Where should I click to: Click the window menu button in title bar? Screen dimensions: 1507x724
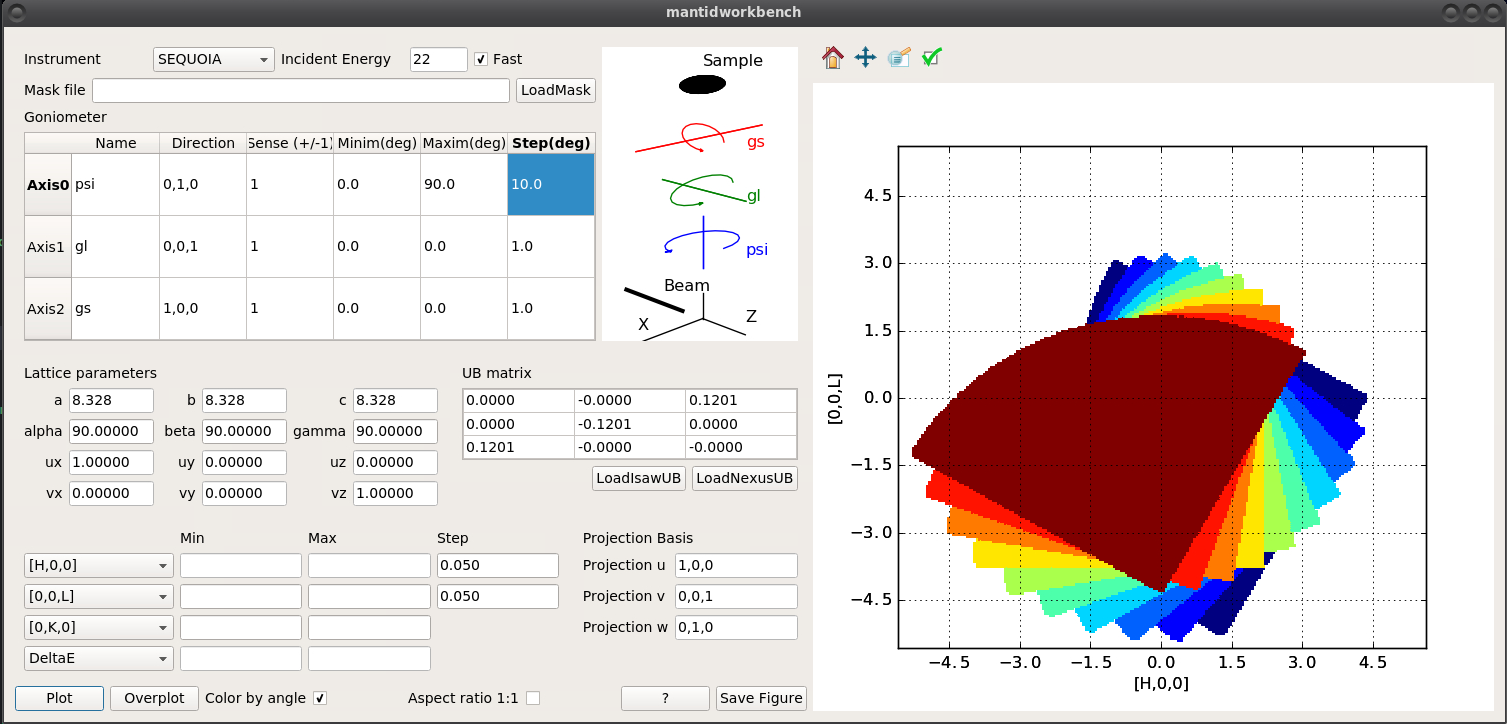[18, 12]
